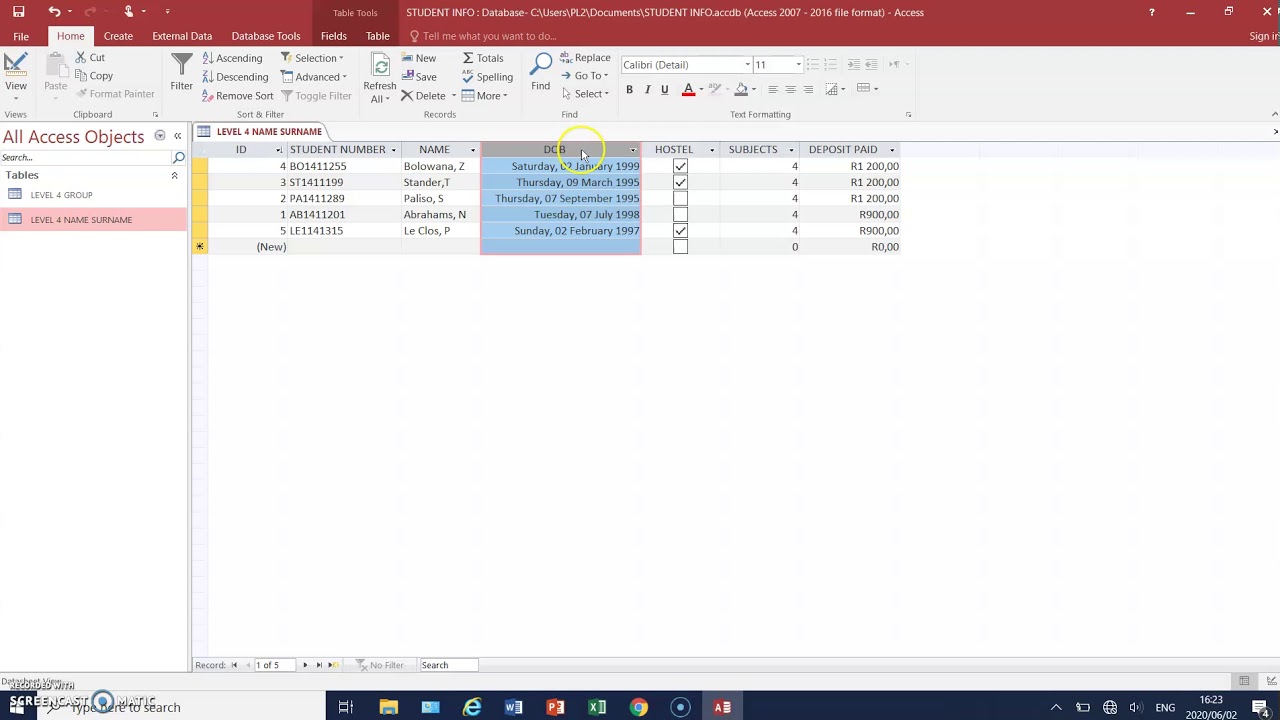Click the Replace command
The width and height of the screenshot is (1280, 720).
[585, 58]
